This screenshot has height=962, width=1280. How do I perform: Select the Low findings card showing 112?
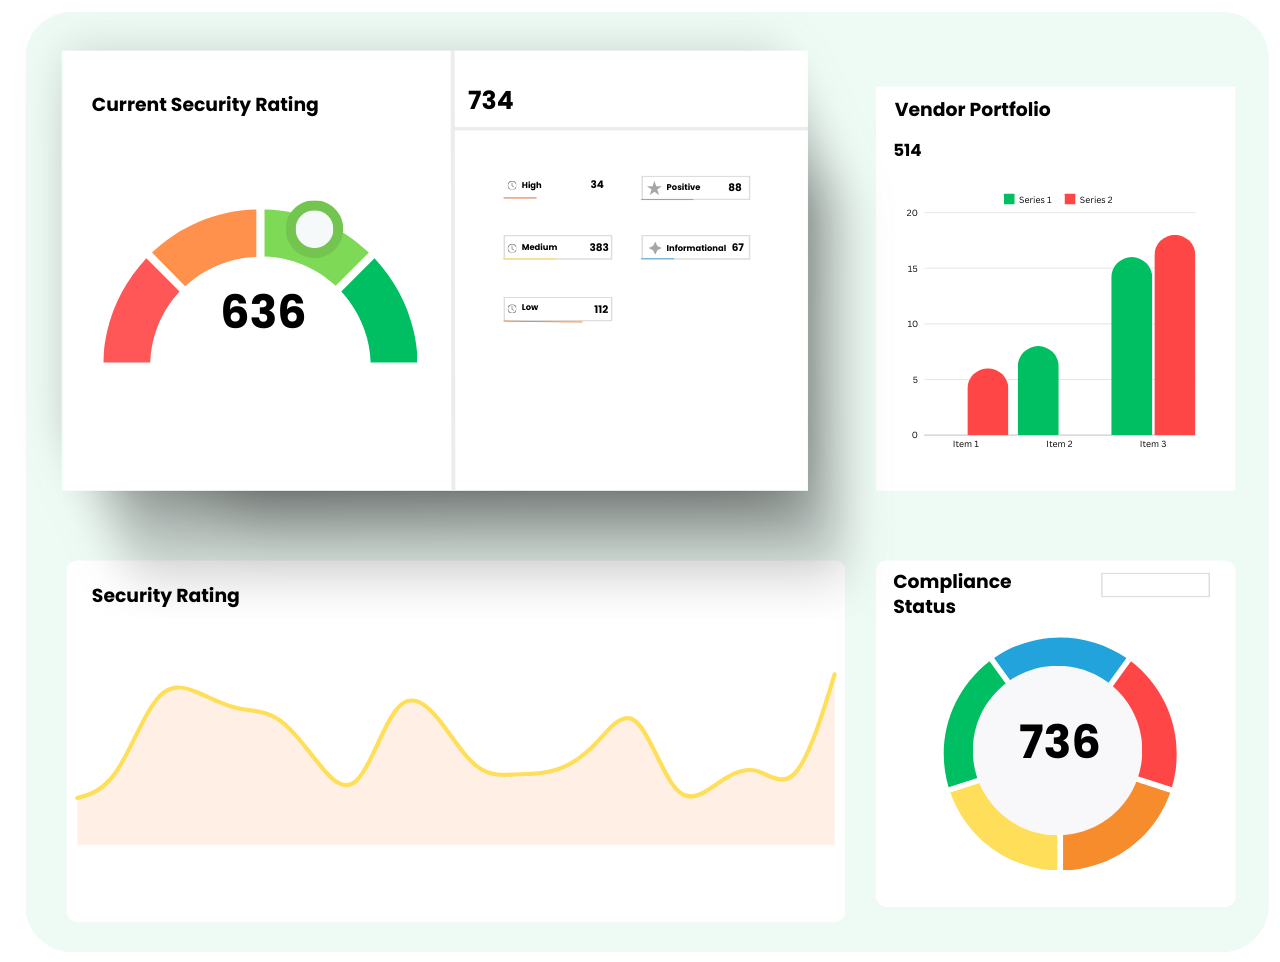point(557,309)
